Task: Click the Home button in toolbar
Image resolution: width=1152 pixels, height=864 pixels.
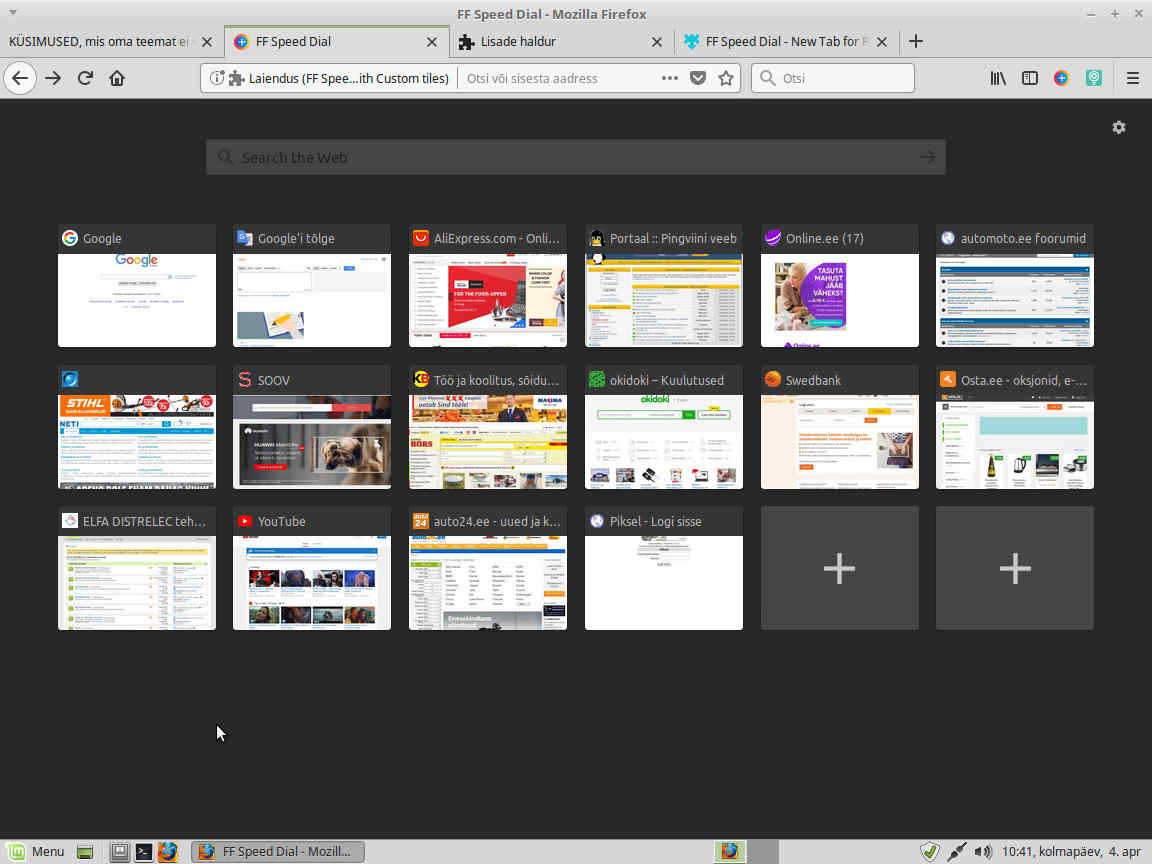Action: click(x=117, y=78)
